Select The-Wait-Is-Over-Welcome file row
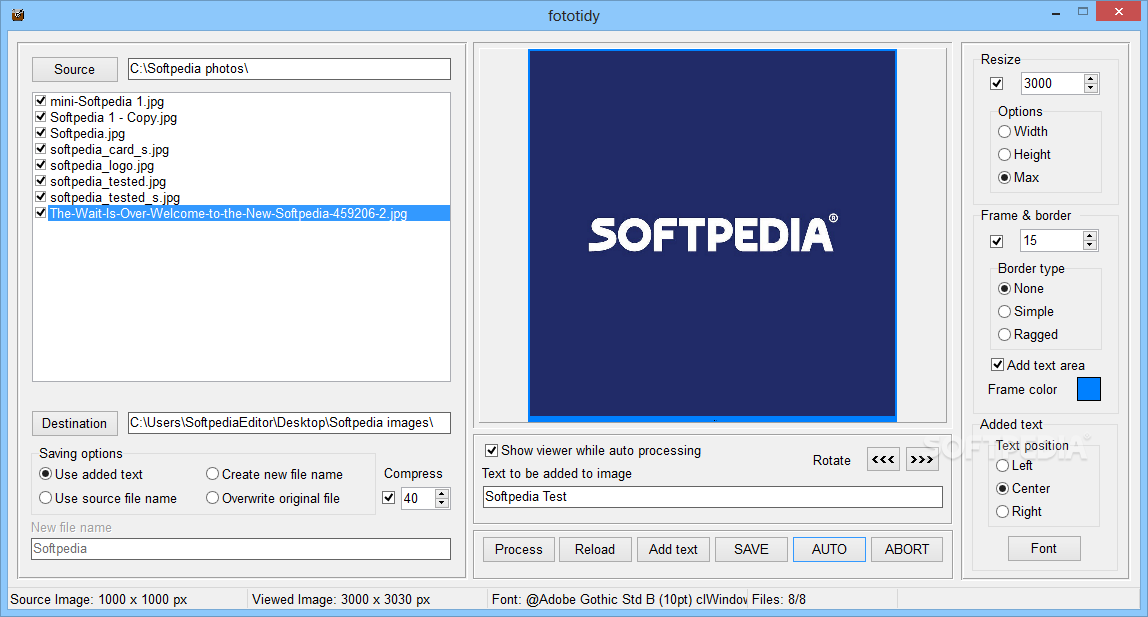 [249, 214]
